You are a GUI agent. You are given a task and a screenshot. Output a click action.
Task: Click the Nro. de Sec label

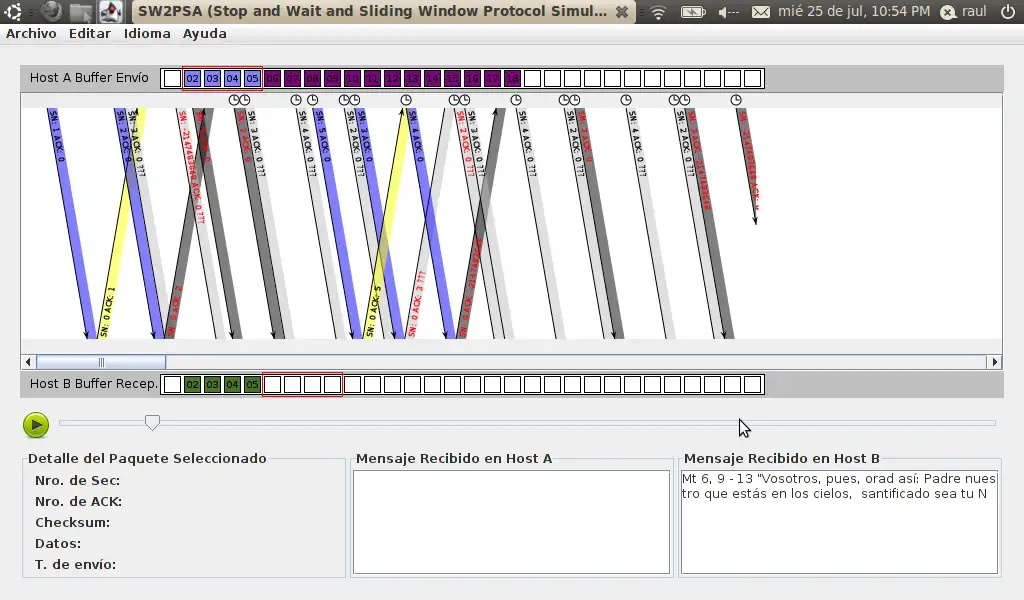pos(78,481)
